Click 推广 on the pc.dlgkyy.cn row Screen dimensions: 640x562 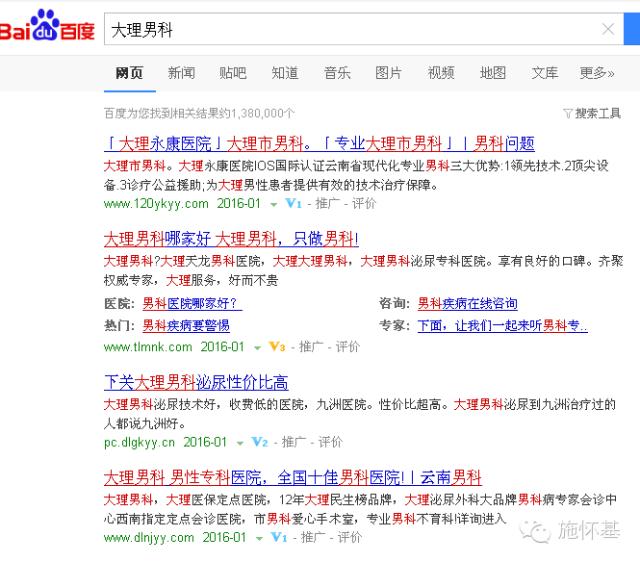click(294, 442)
